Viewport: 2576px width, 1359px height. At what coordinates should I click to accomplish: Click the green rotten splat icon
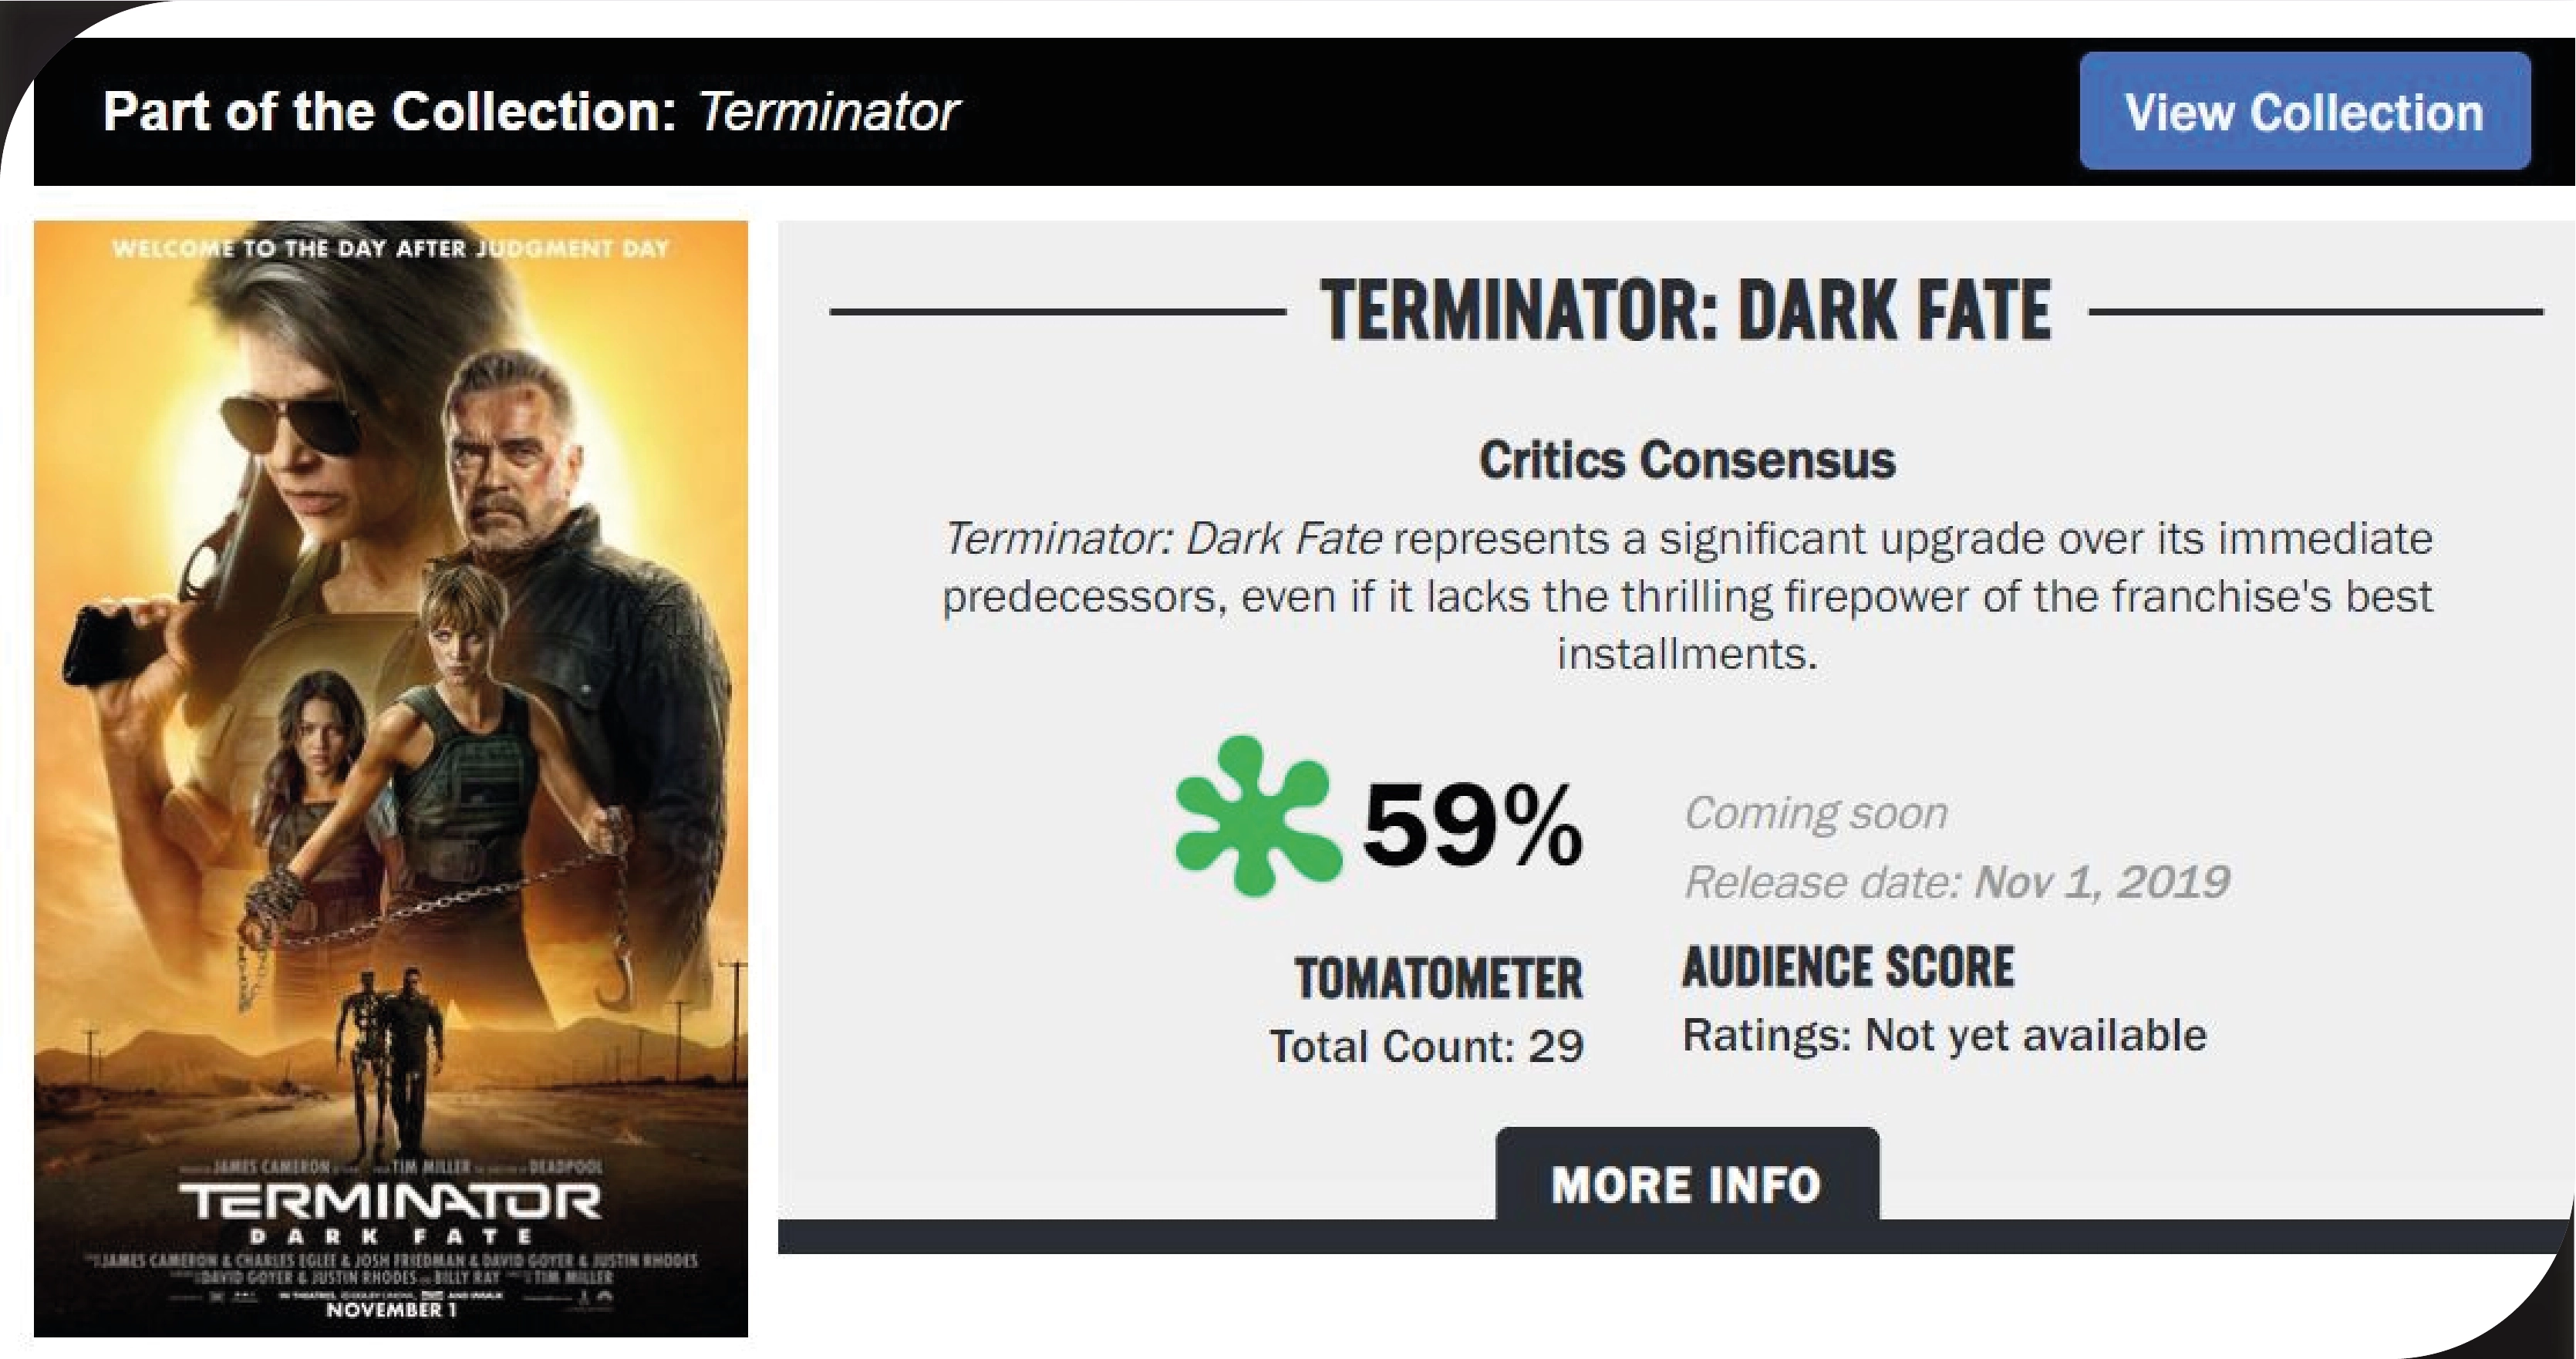pyautogui.click(x=1256, y=817)
